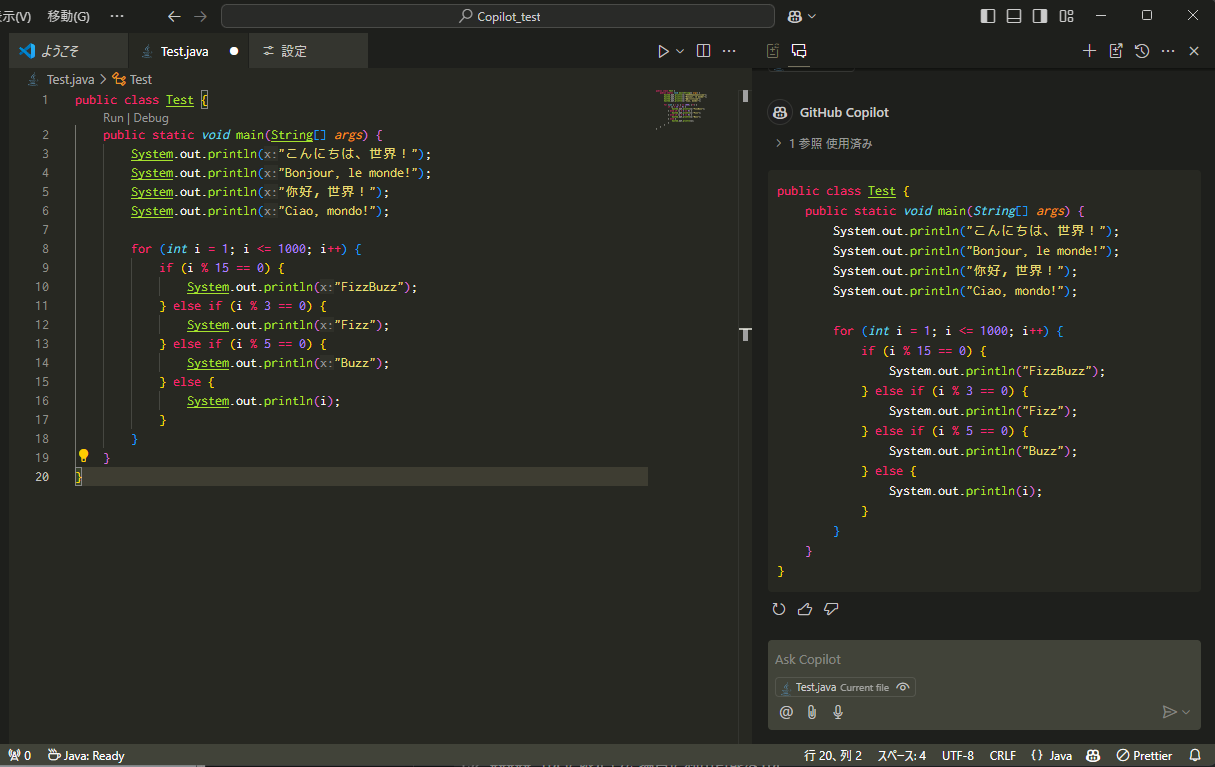
Task: Click the Run link above main method
Action: pyautogui.click(x=113, y=117)
